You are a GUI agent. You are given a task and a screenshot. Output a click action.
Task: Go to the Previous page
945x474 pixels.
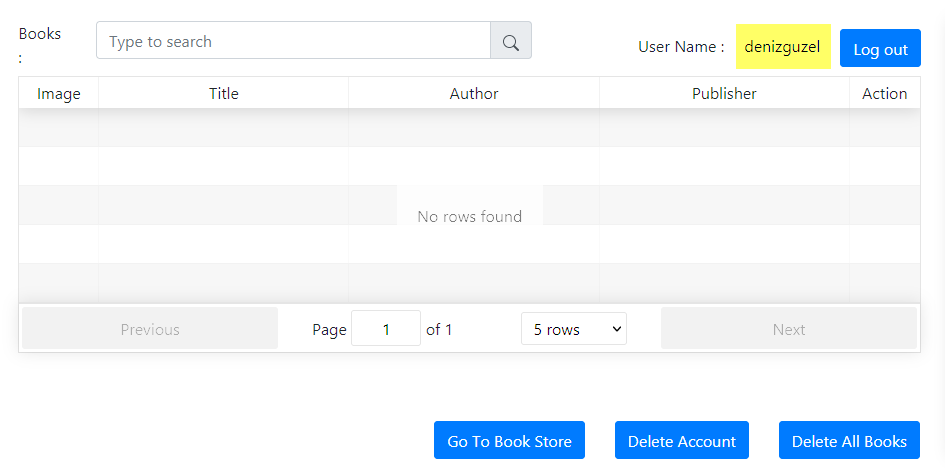(x=150, y=329)
